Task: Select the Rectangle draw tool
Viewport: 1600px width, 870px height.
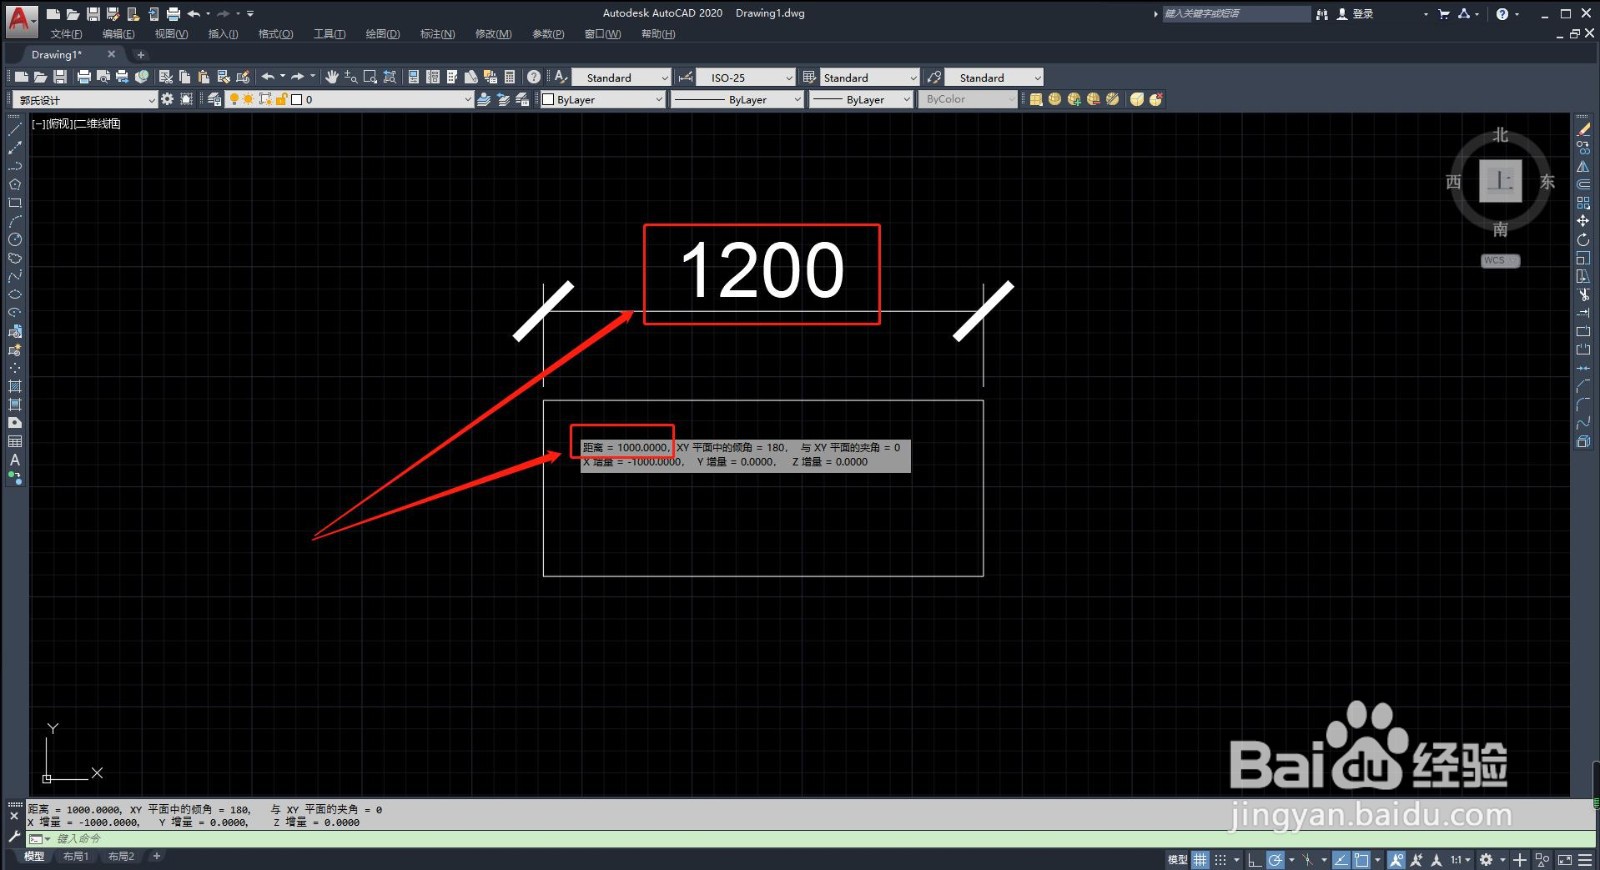Action: click(x=15, y=203)
